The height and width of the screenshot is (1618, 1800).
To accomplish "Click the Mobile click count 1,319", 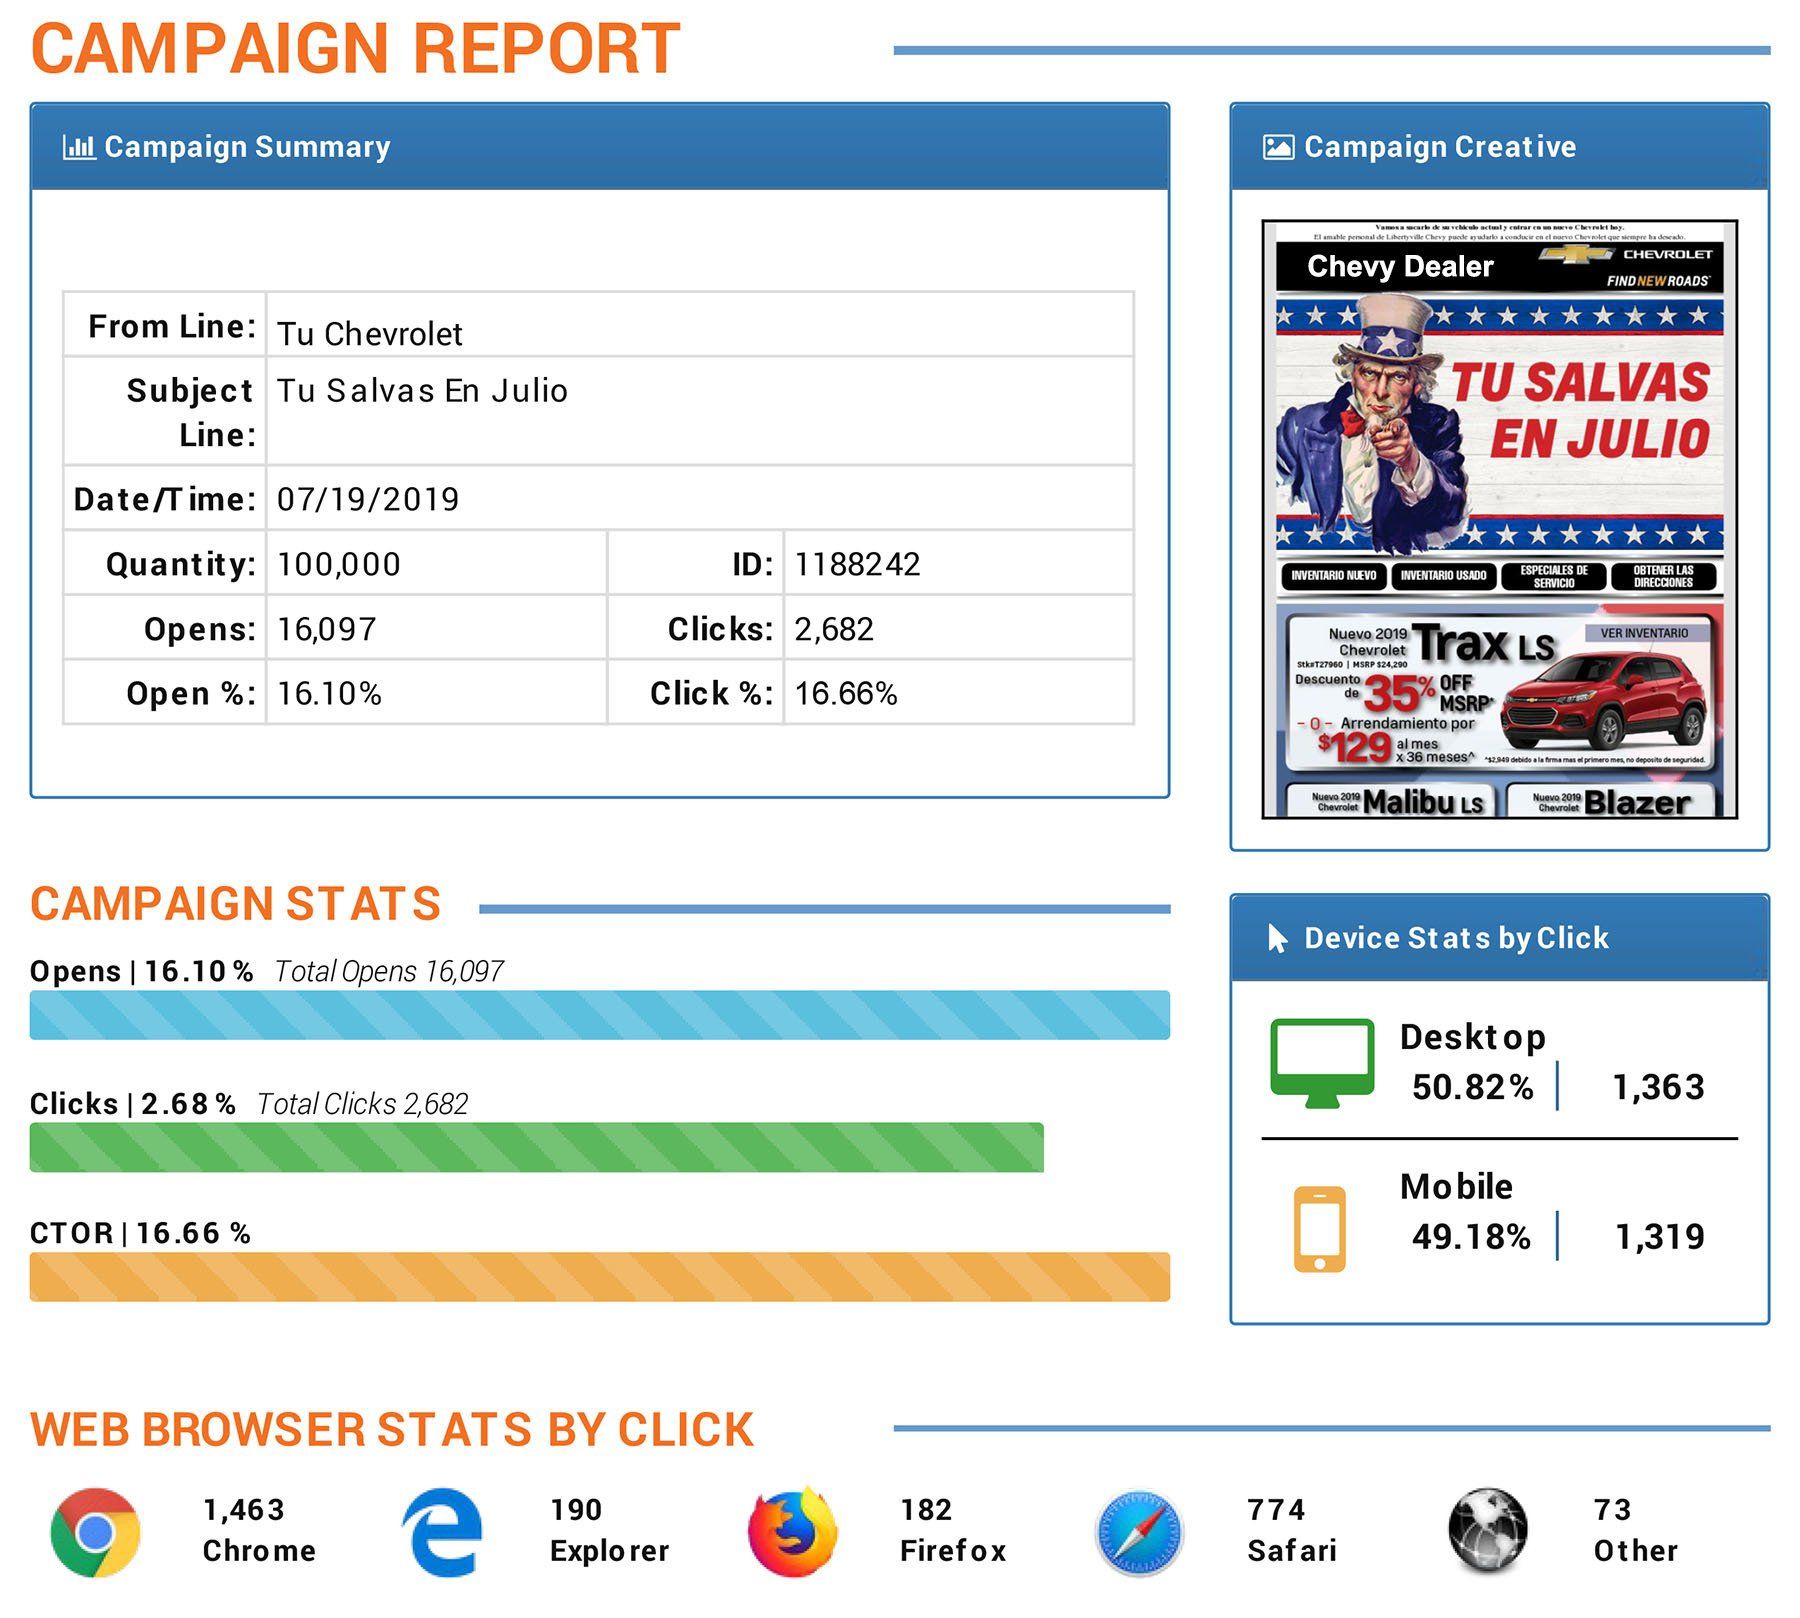I will pos(1659,1237).
